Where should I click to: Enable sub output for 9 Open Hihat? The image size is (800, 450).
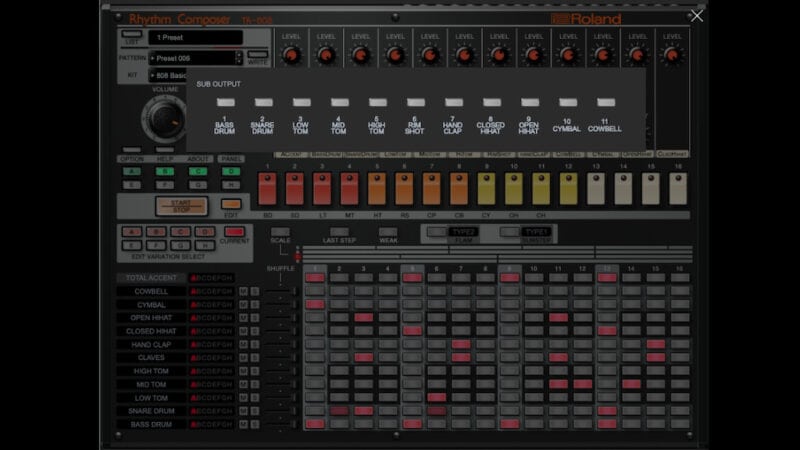(530, 103)
